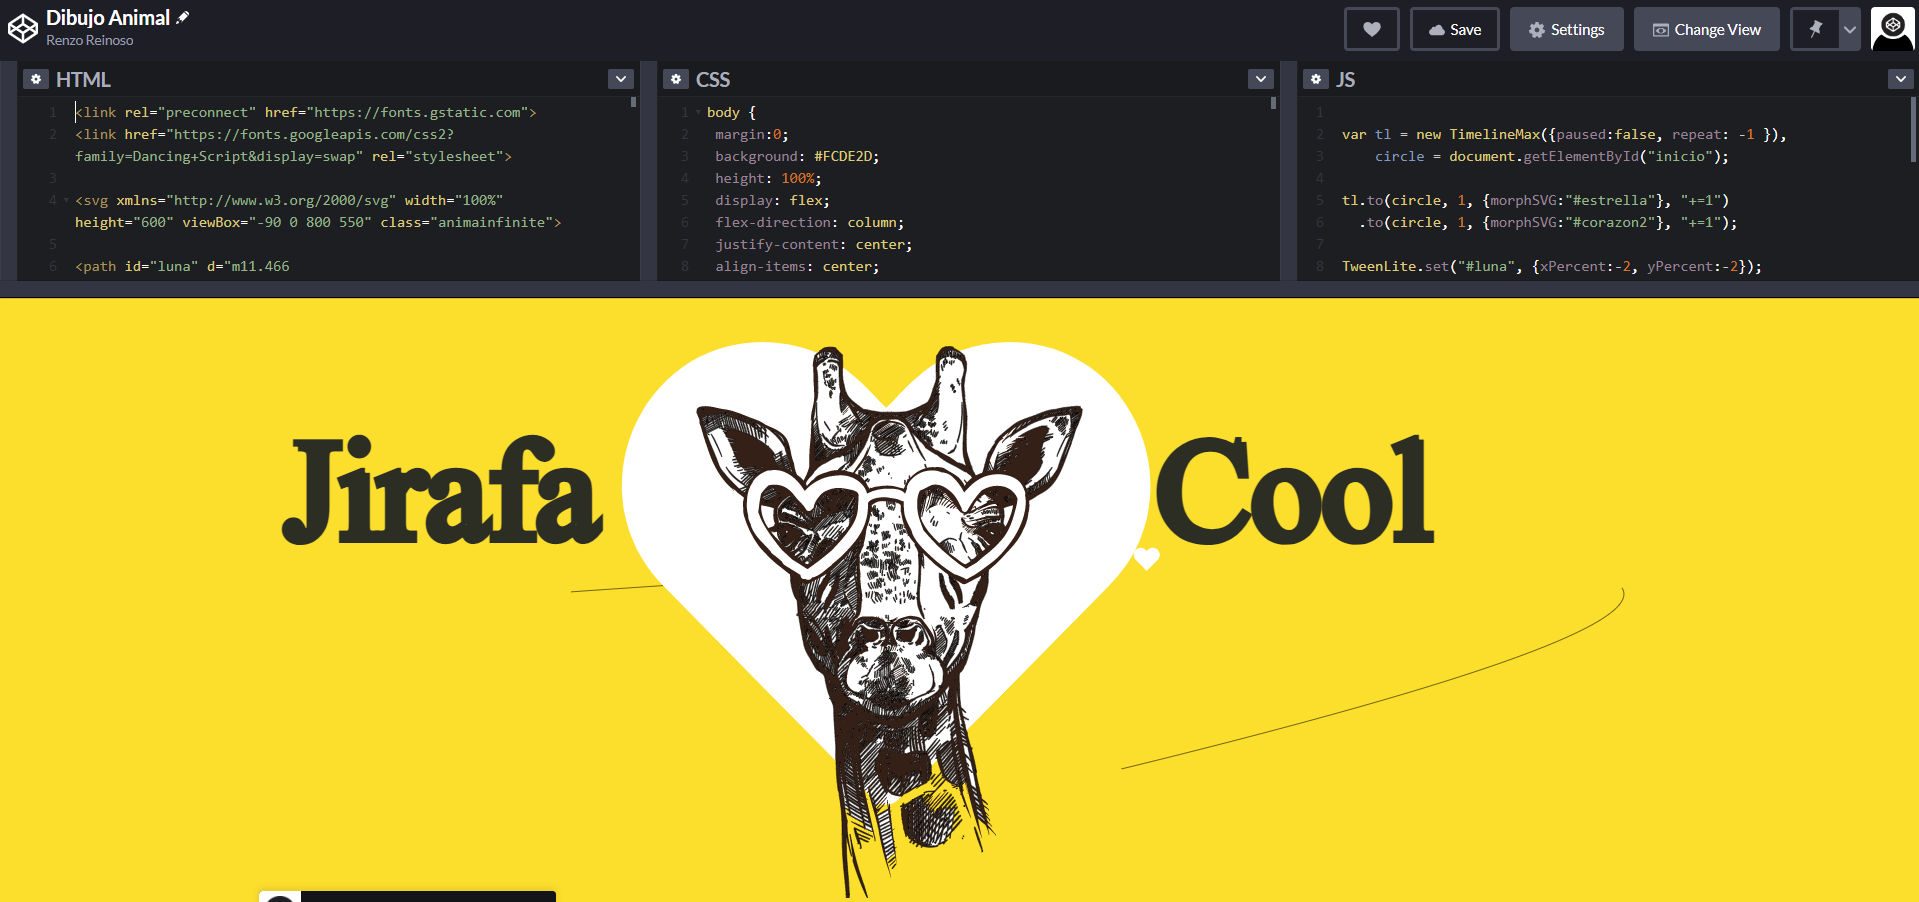The height and width of the screenshot is (902, 1919).
Task: Click the morphSVG #corazon2 line in JS
Action: (x=1547, y=222)
